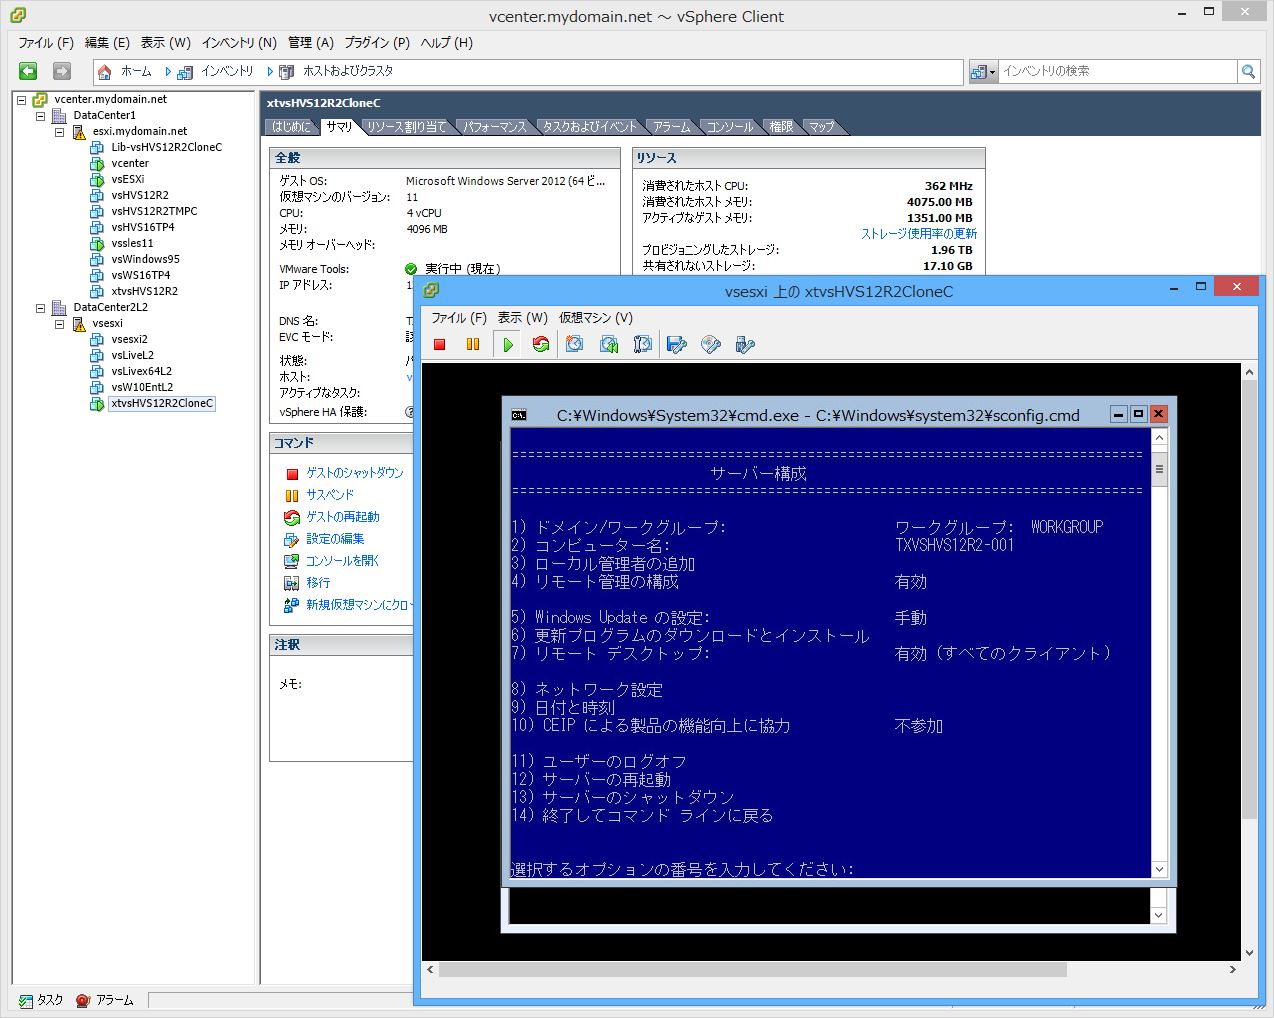The image size is (1274, 1018).
Task: Click the inventory search magnifier icon
Action: click(1248, 71)
